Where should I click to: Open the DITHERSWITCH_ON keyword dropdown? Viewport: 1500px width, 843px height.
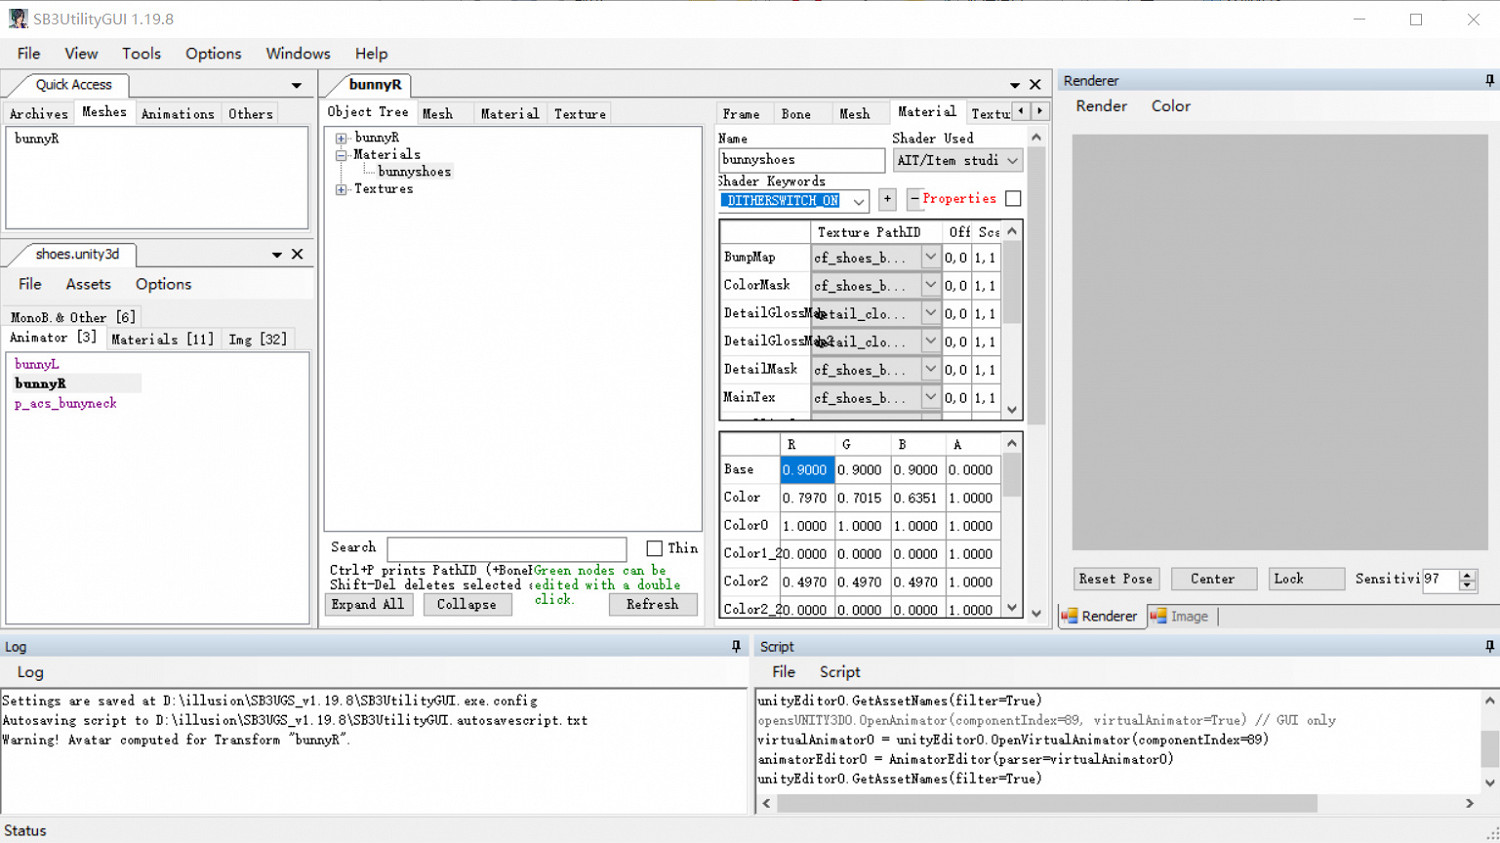coord(858,201)
